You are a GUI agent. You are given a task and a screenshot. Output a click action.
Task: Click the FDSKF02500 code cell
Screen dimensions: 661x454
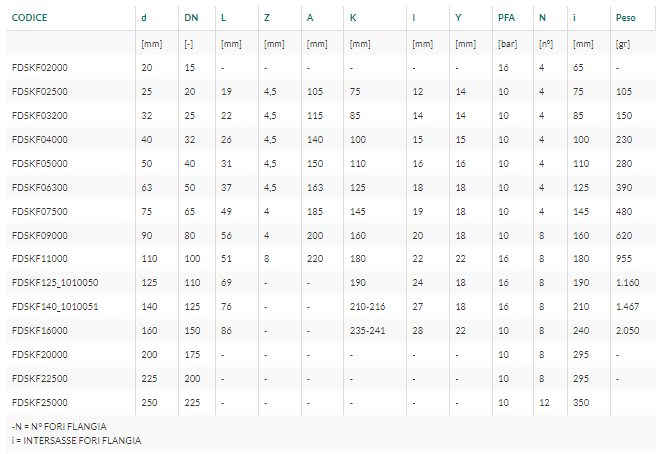40,91
